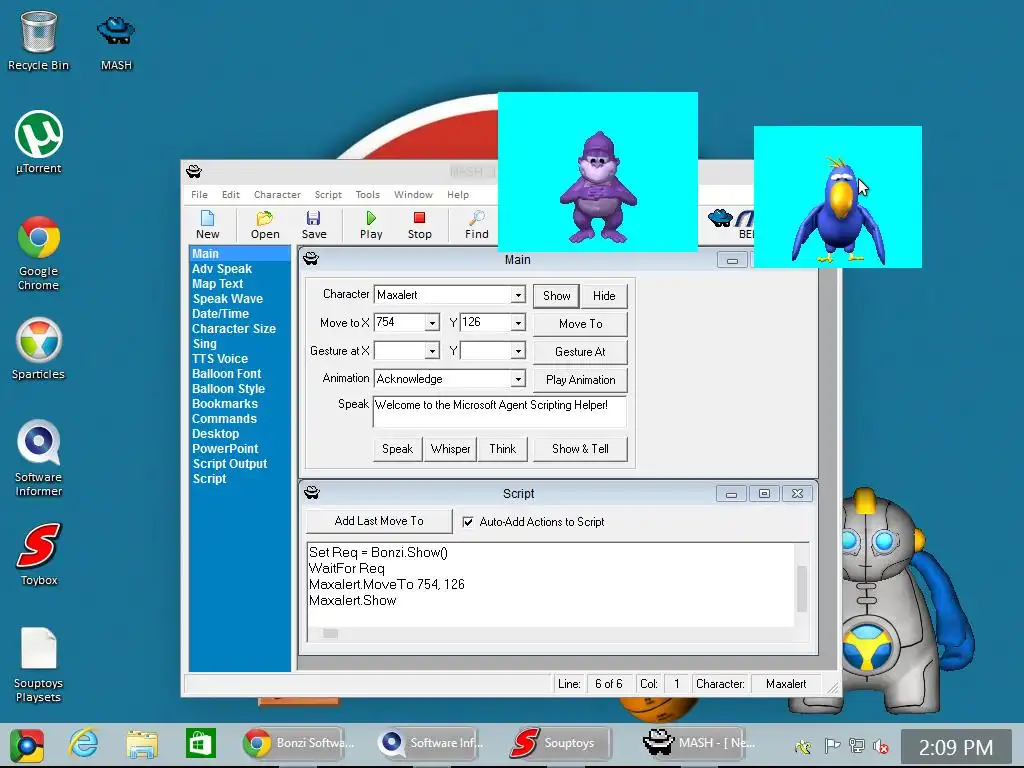Click the Action Center flag tray icon
The width and height of the screenshot is (1024, 768).
(x=831, y=746)
